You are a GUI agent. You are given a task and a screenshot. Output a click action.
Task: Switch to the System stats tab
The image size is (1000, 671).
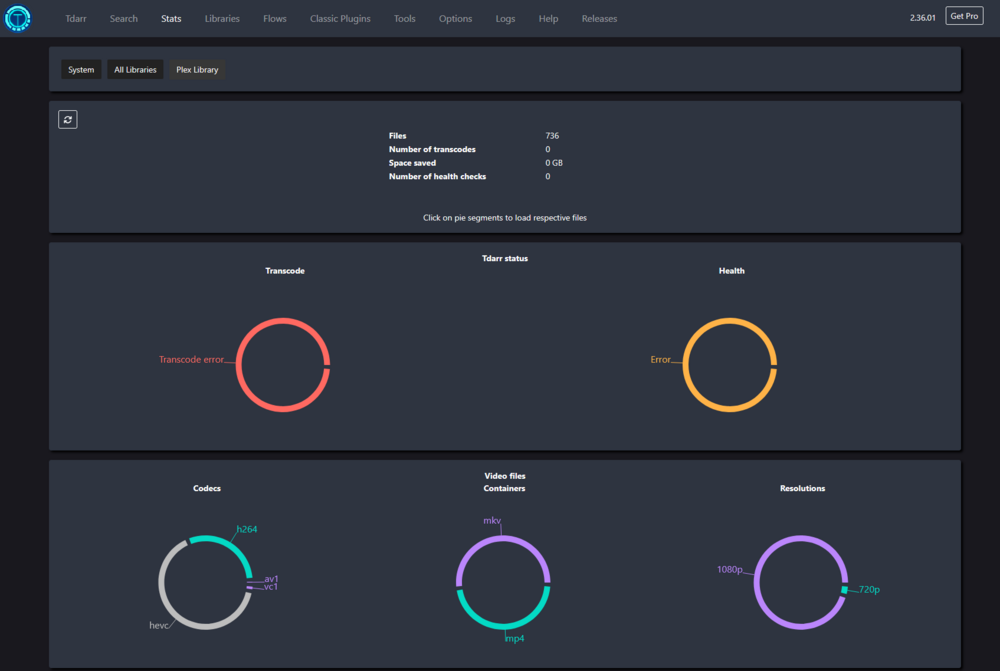pos(81,70)
